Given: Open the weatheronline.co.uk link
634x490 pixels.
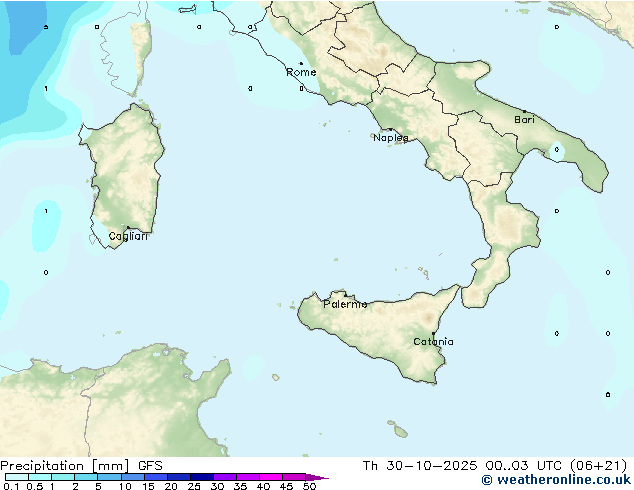Looking at the screenshot, I should pos(556,480).
